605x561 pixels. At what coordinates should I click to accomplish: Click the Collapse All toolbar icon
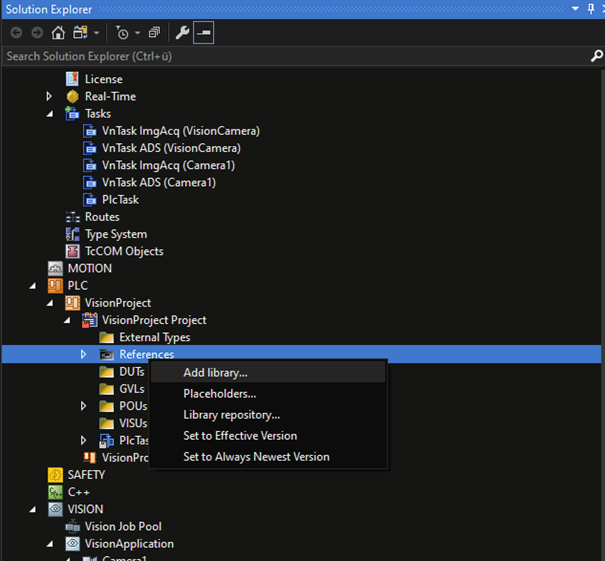pyautogui.click(x=154, y=33)
